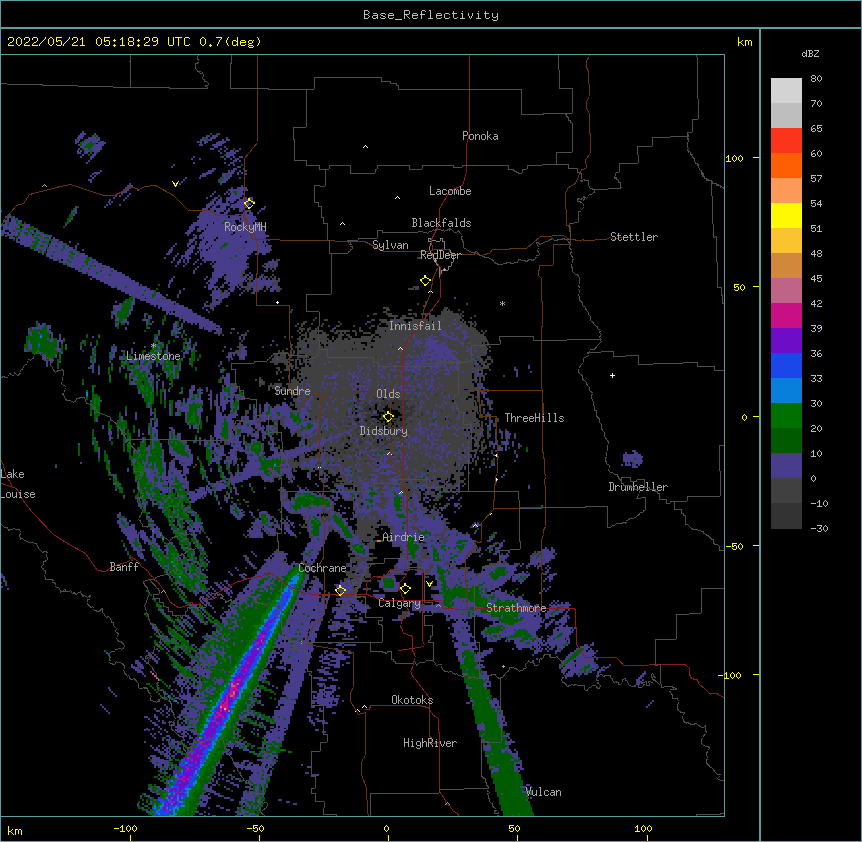Screen dimensions: 862x842
Task: Select the light gray 70-80 dBZ legend swatch
Action: tap(786, 91)
